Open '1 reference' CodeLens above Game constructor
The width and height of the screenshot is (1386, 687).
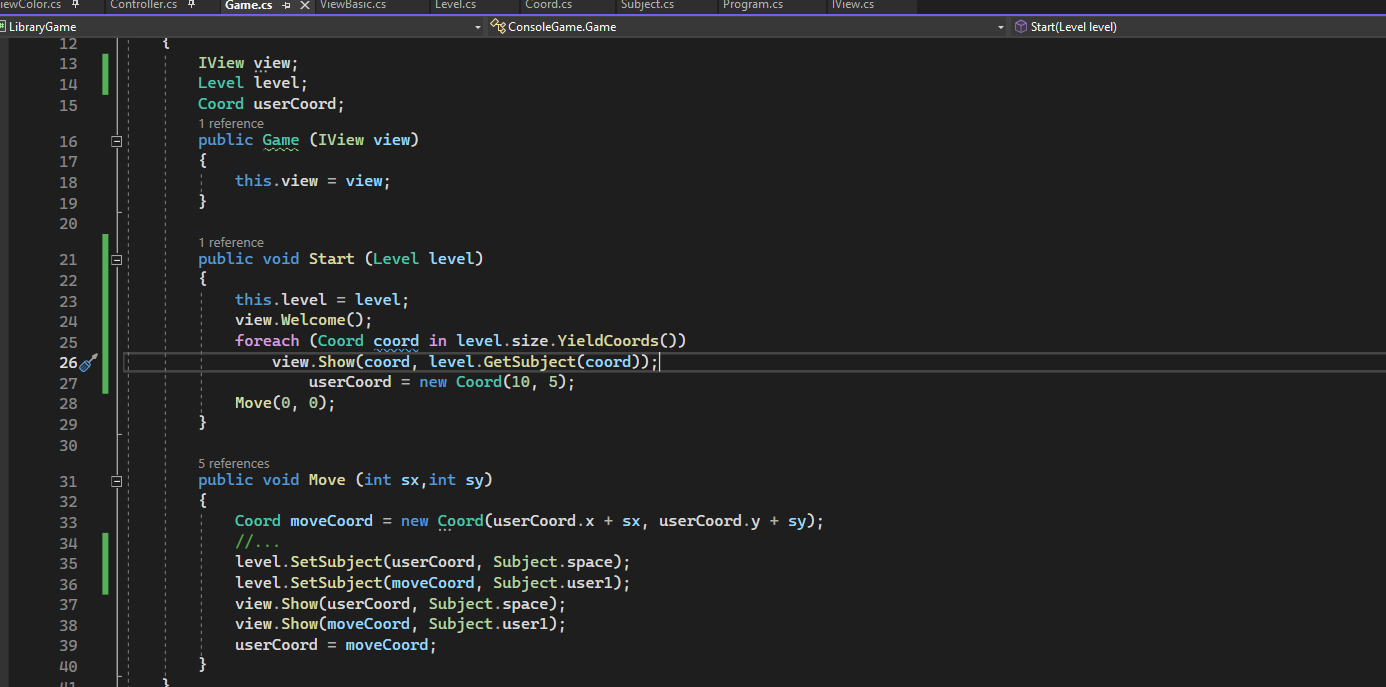pos(231,124)
